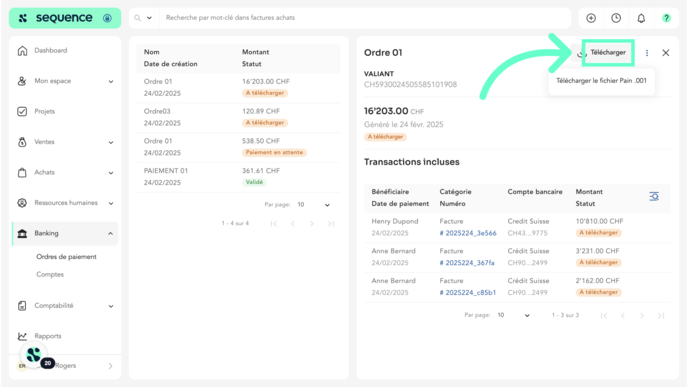688x387 pixels.
Task: Click the Ventes money bag icon
Action: pyautogui.click(x=22, y=142)
